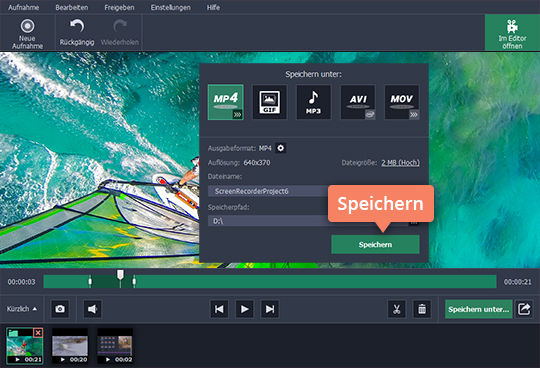
Task: Click the right cut marker on timeline
Action: pyautogui.click(x=134, y=281)
